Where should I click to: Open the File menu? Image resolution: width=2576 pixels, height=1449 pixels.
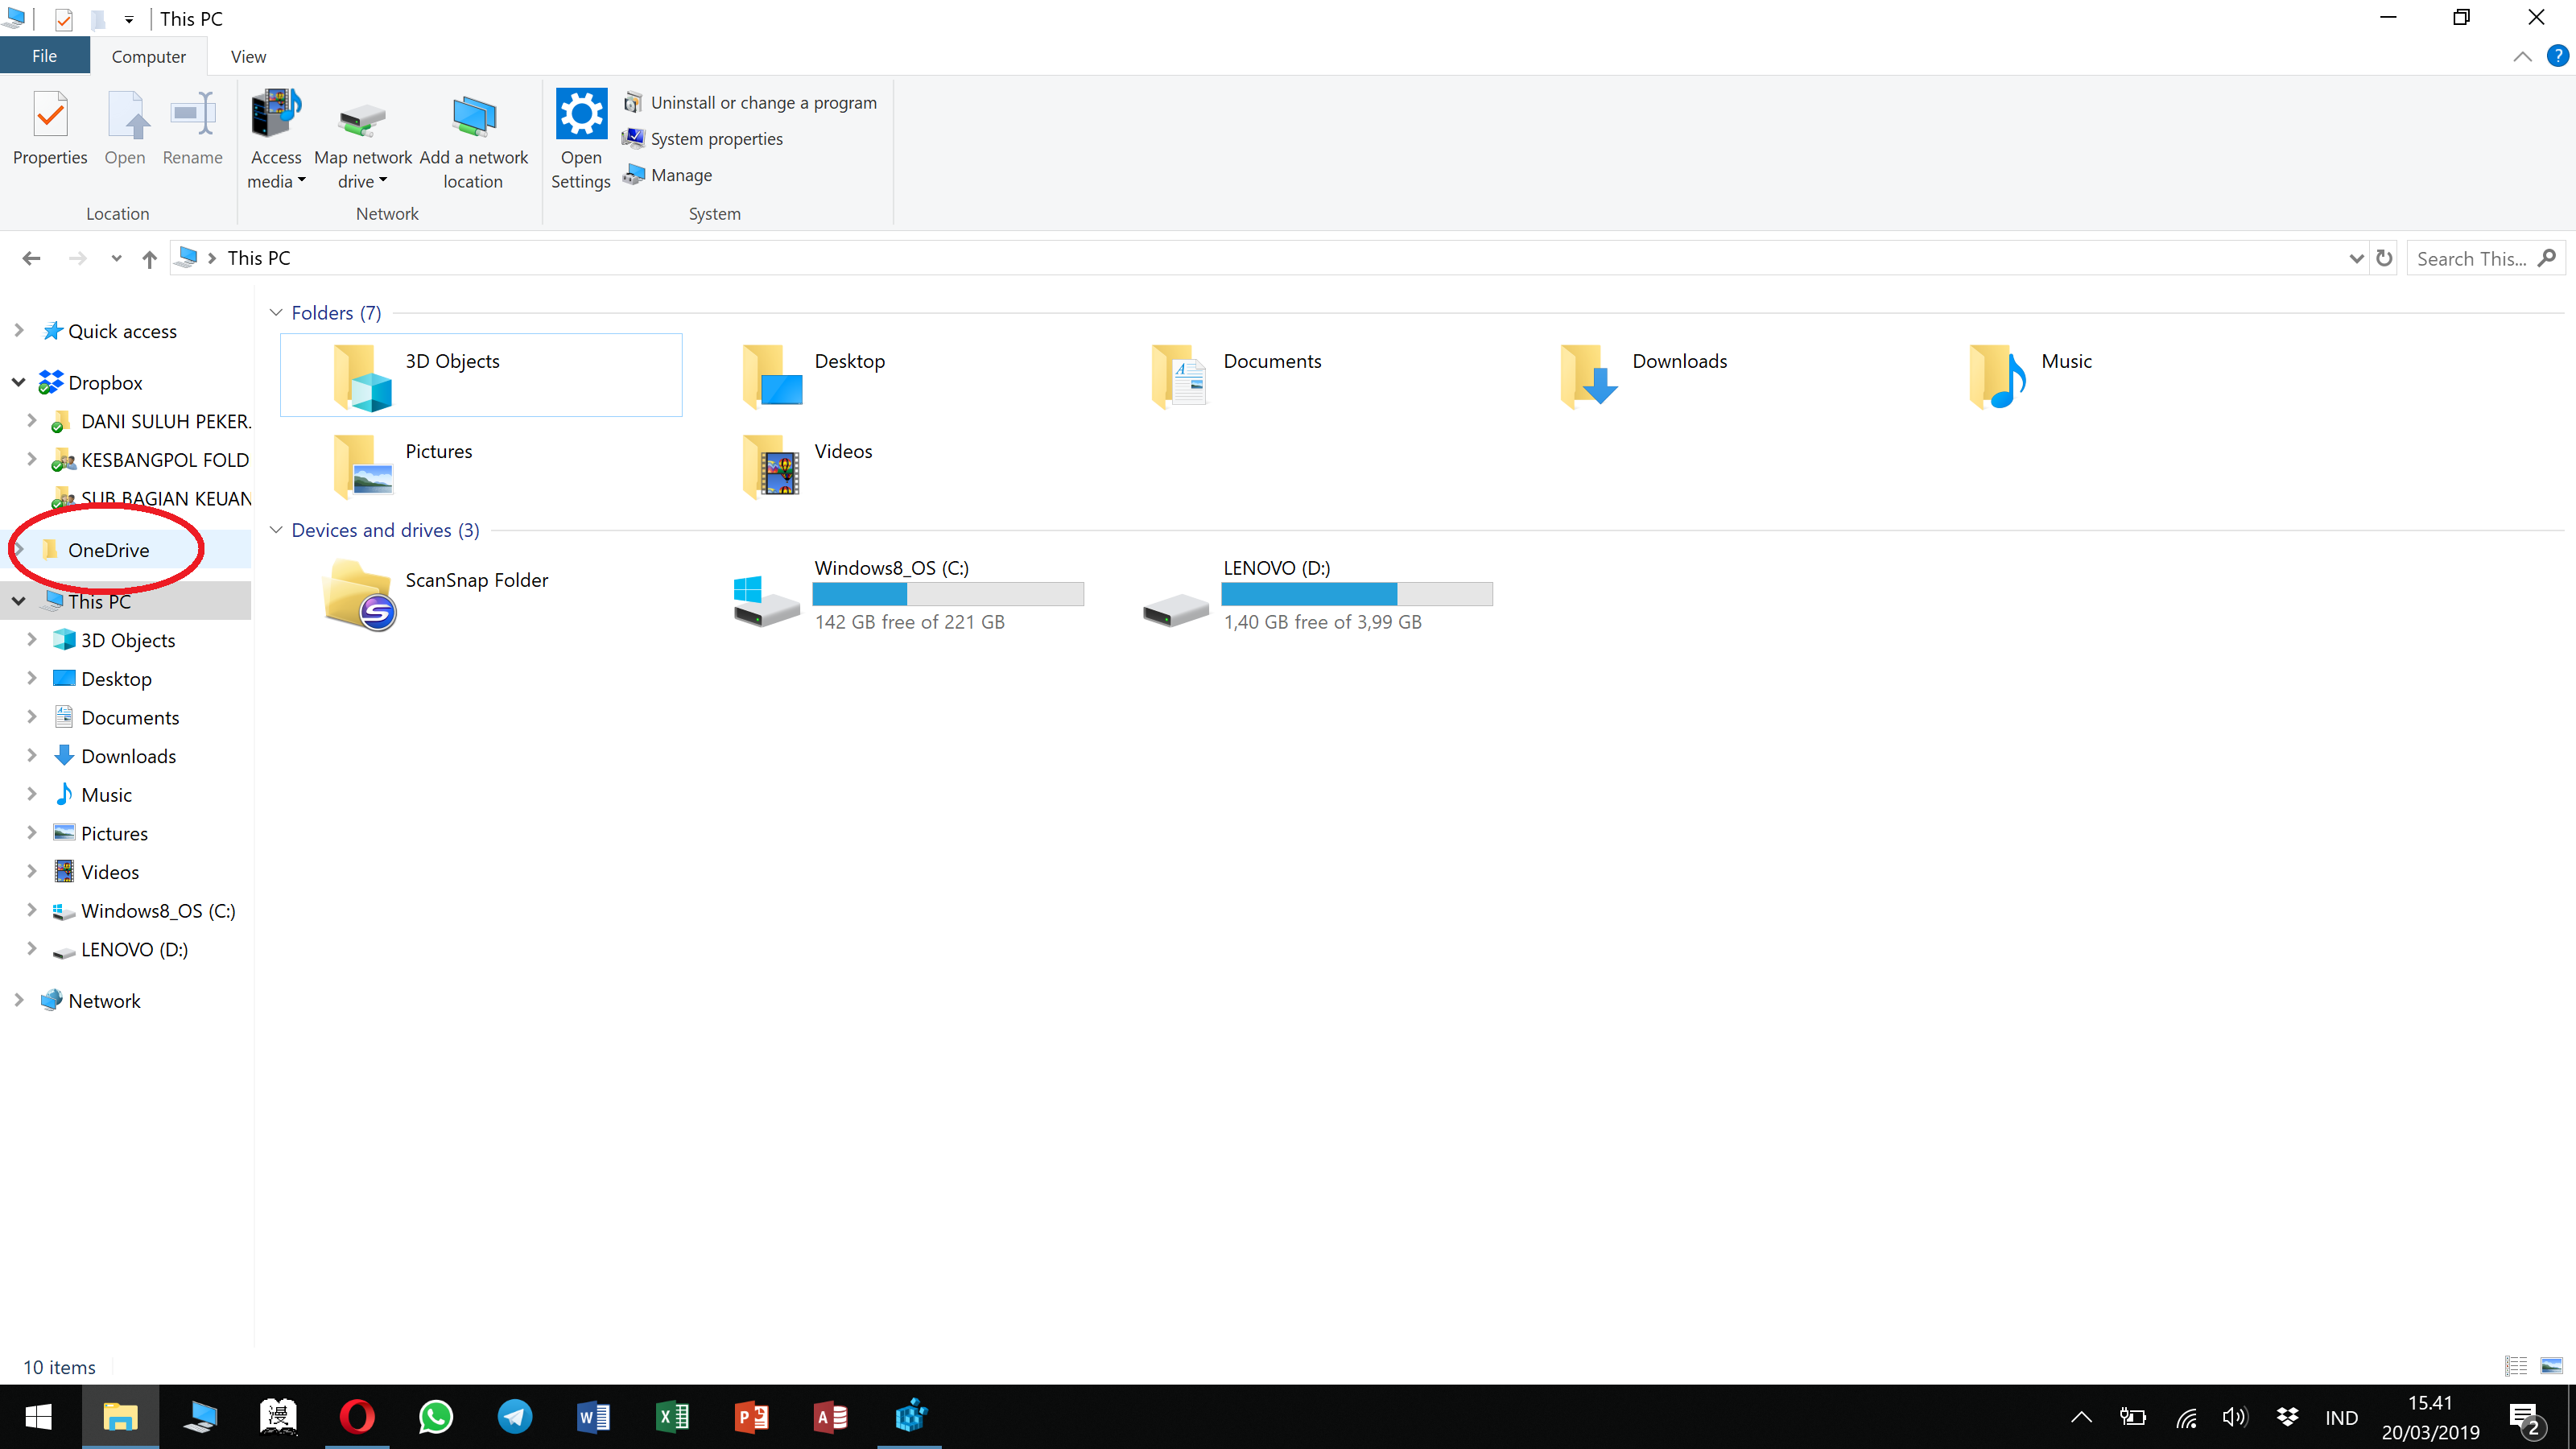click(44, 57)
